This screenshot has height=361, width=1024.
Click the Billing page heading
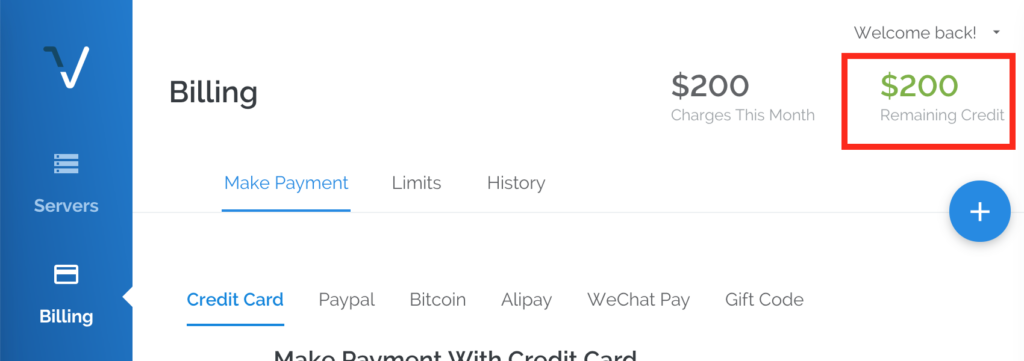[213, 93]
